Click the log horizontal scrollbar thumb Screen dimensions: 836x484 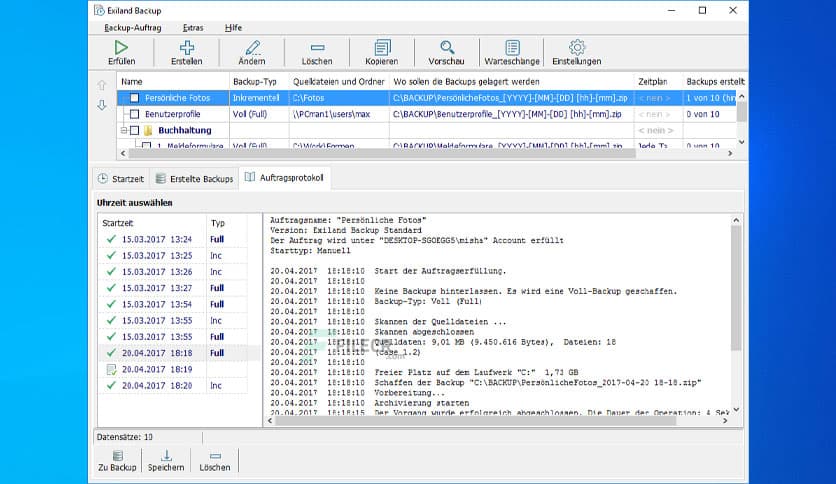click(x=476, y=421)
